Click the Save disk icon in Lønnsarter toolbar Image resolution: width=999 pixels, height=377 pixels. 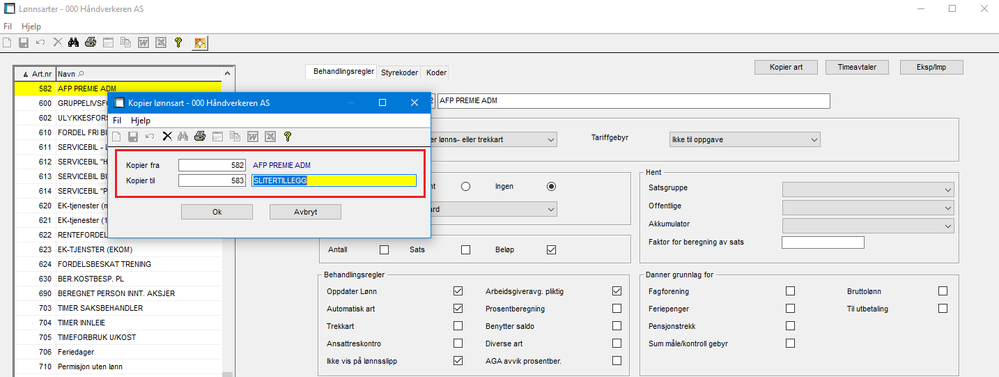(24, 43)
